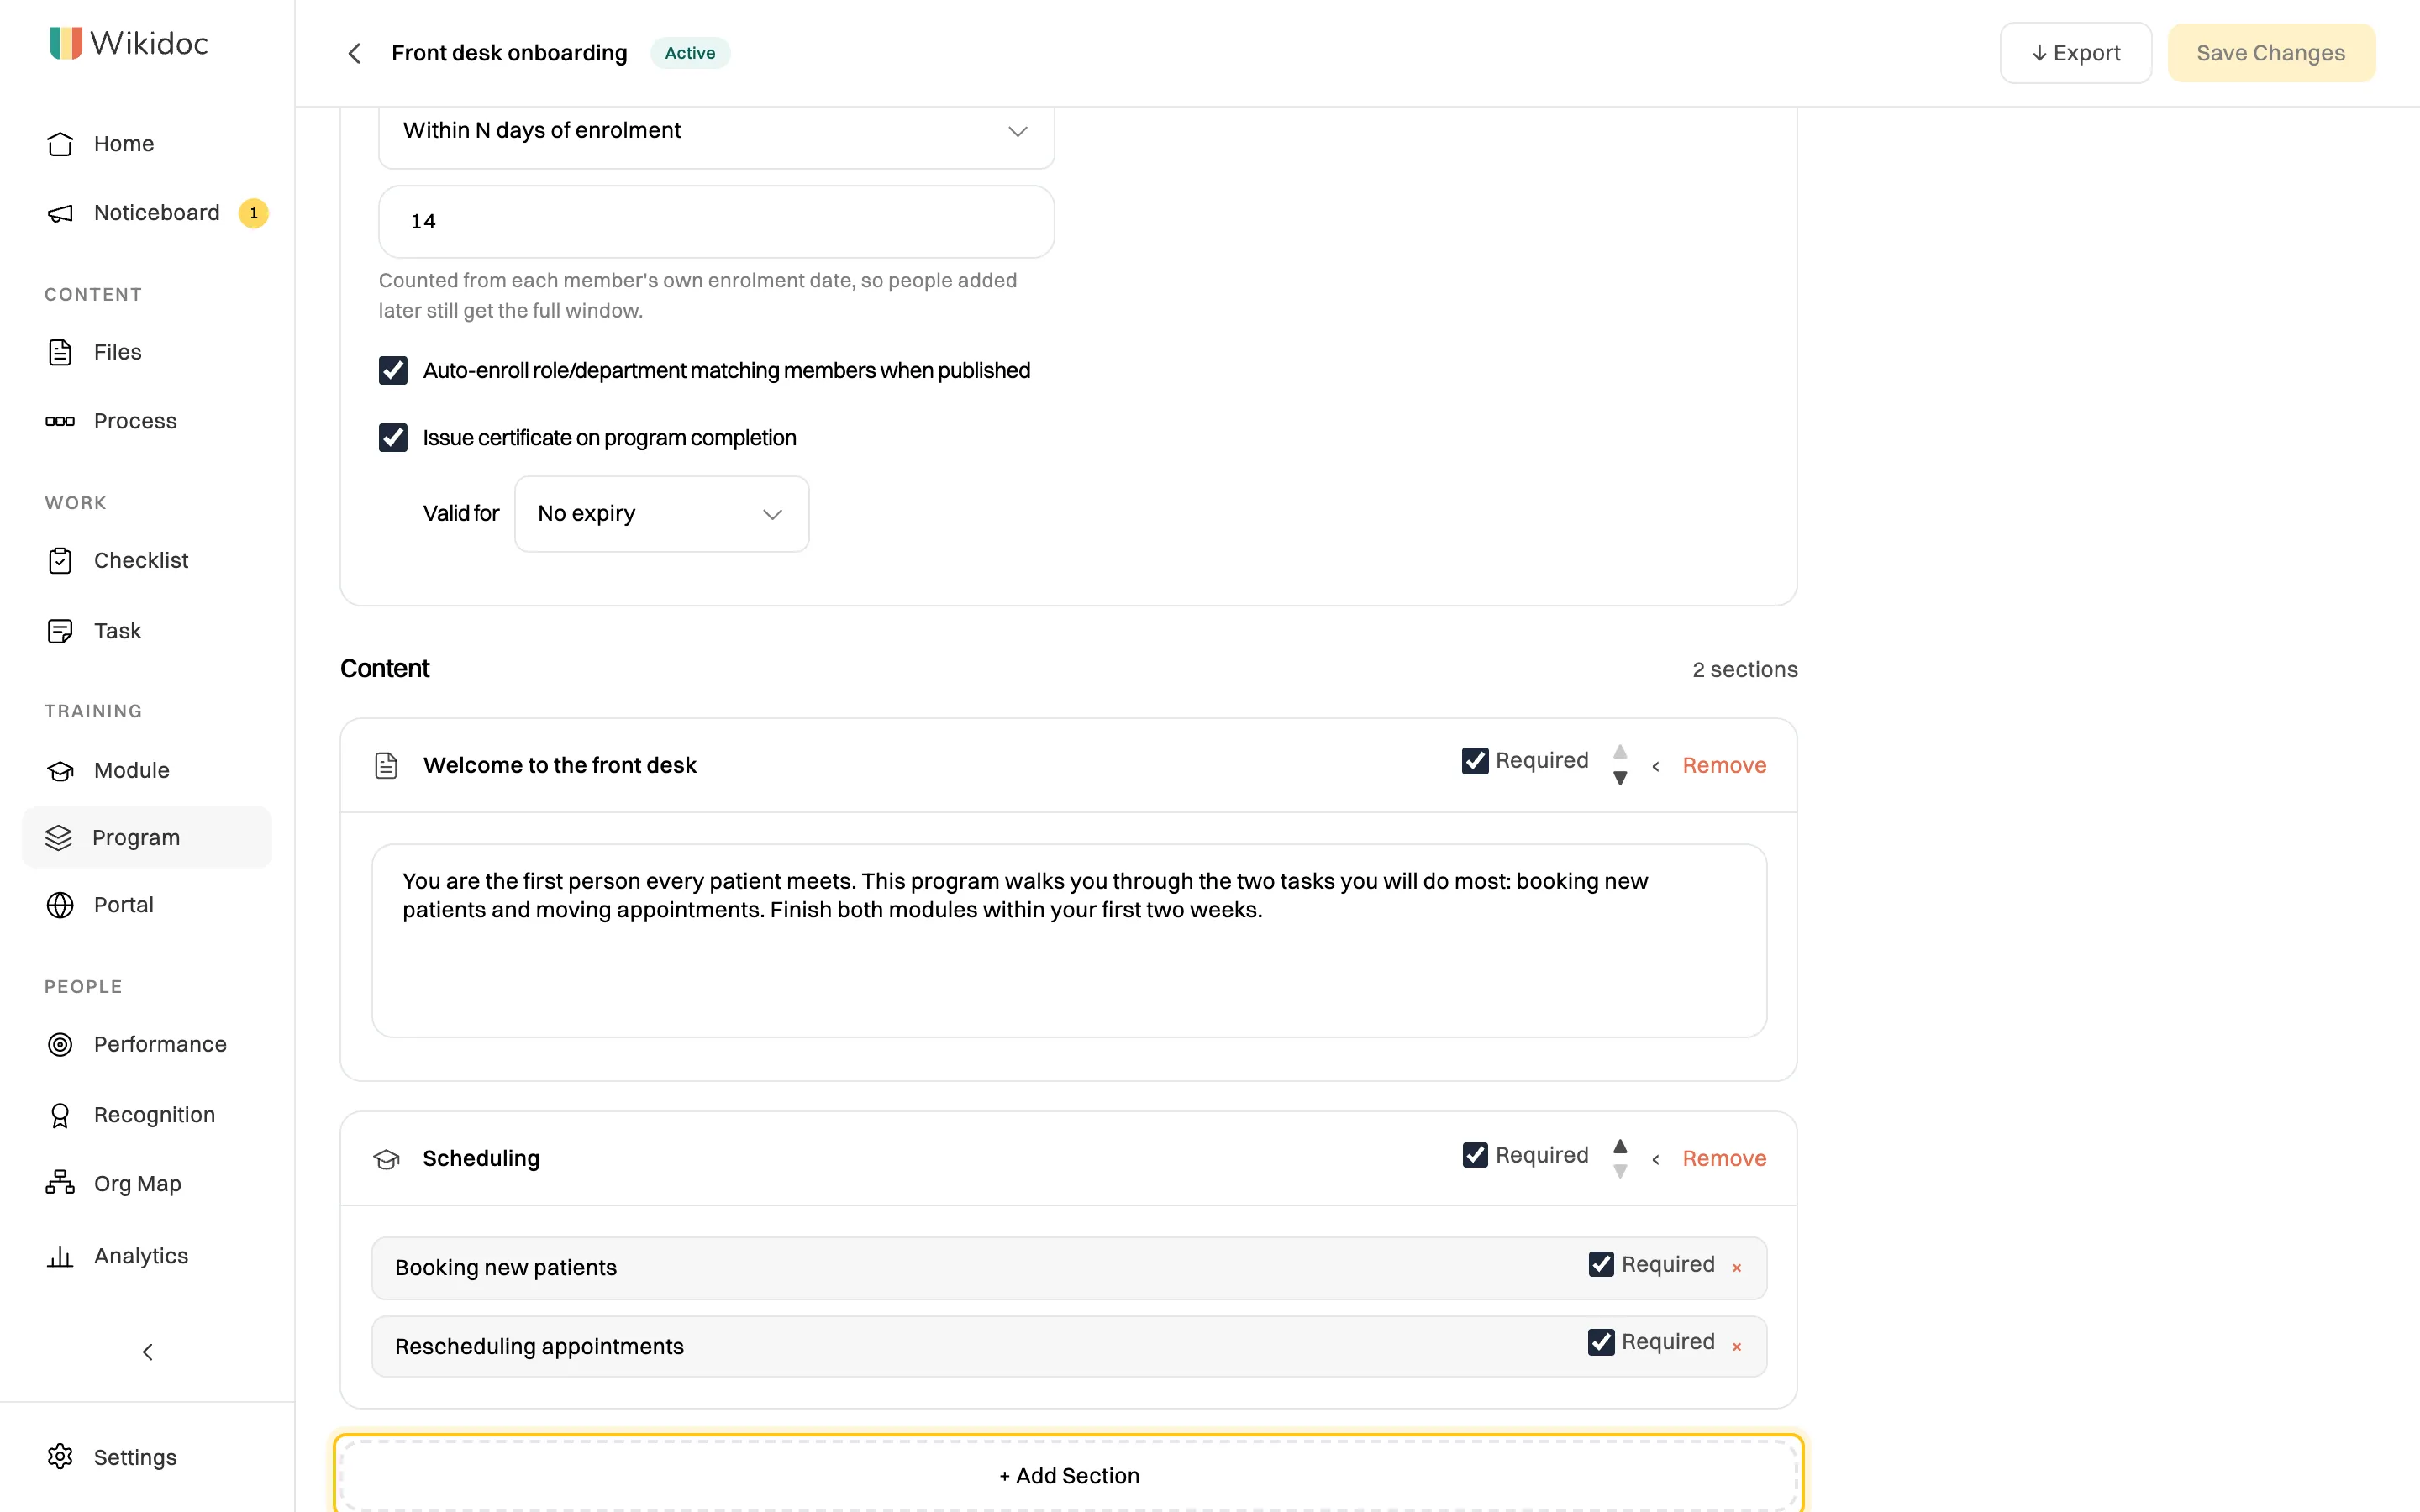
Task: Click the Performance target icon
Action: (60, 1045)
